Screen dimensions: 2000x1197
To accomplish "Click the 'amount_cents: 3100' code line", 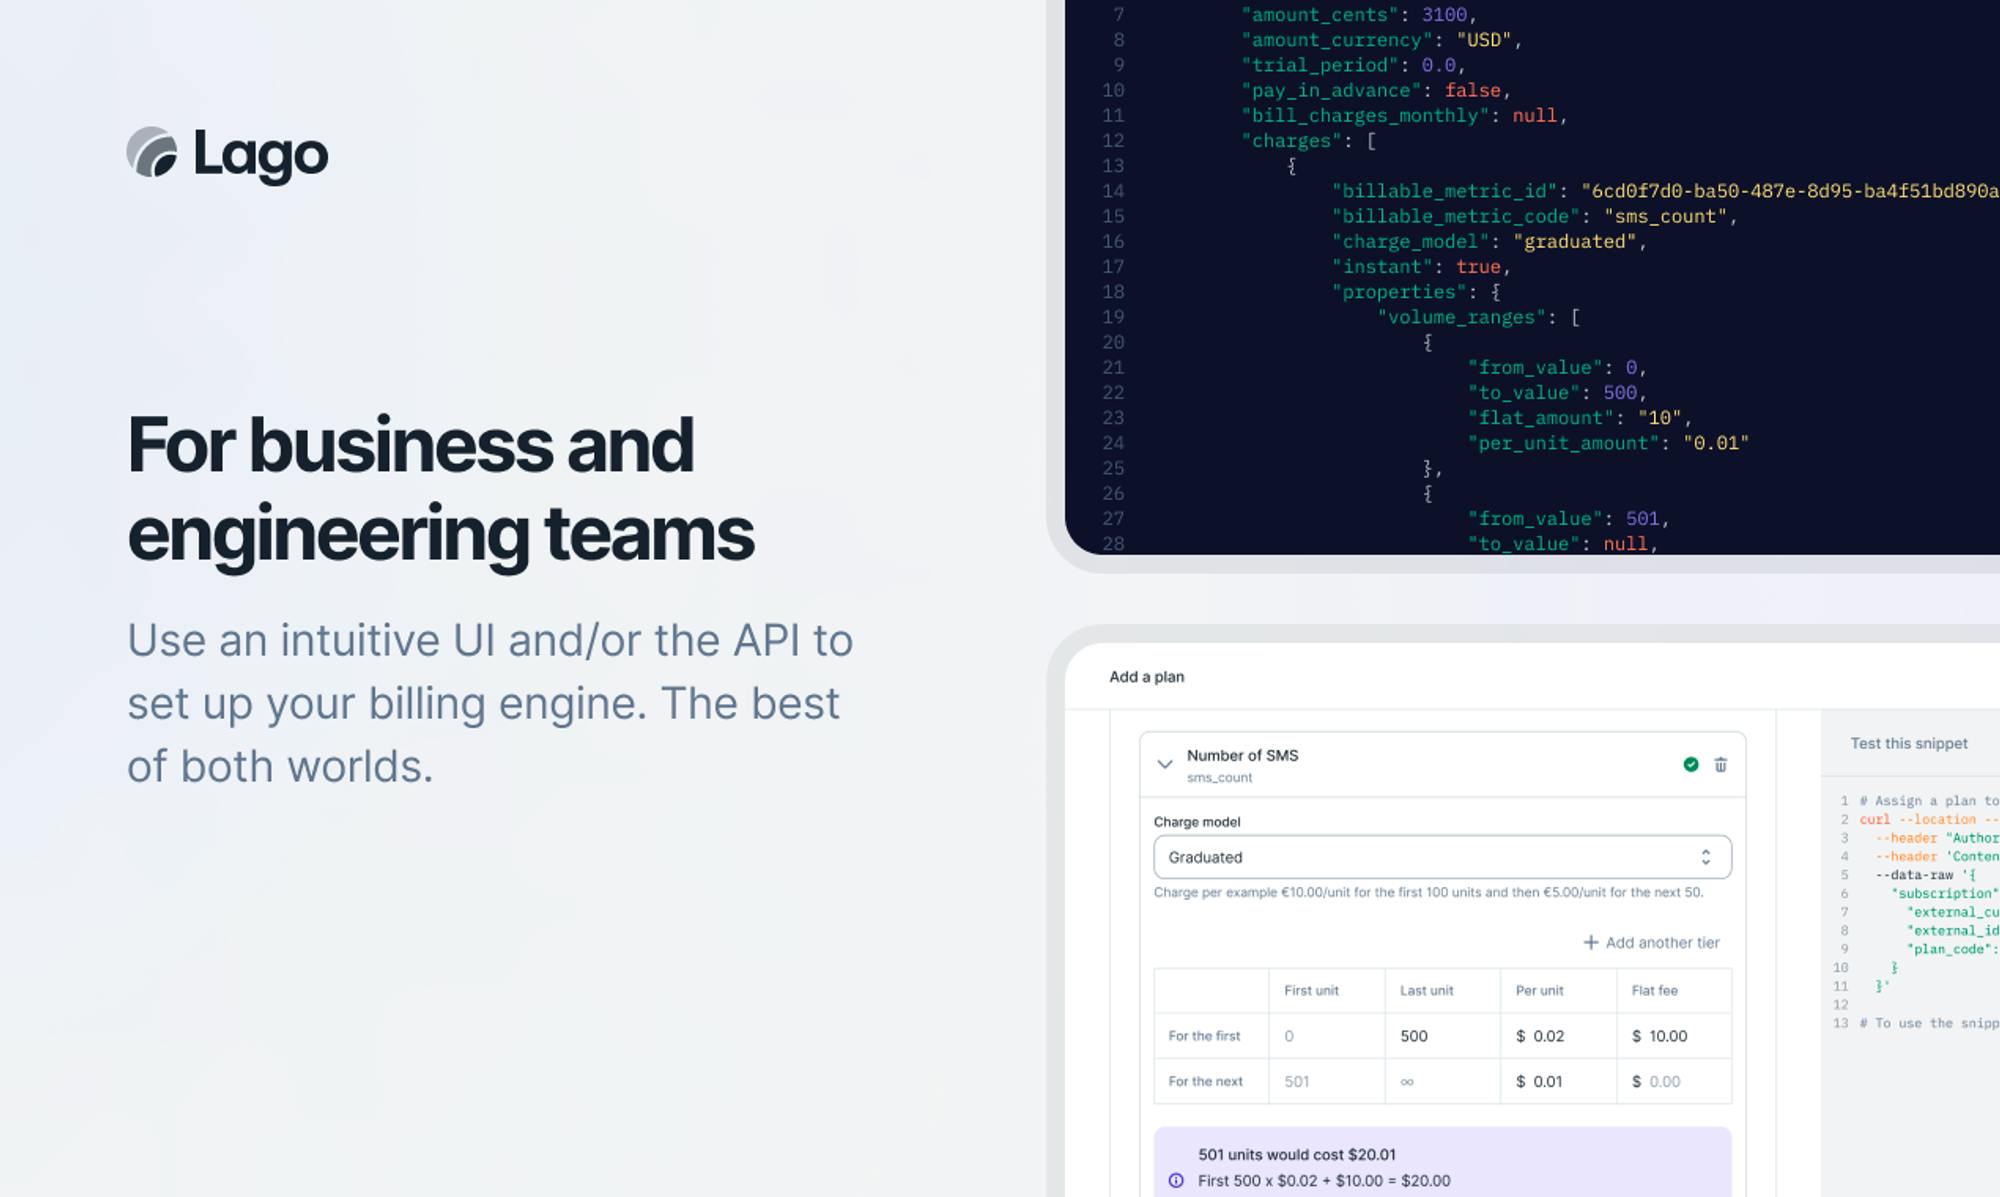I will point(1359,15).
